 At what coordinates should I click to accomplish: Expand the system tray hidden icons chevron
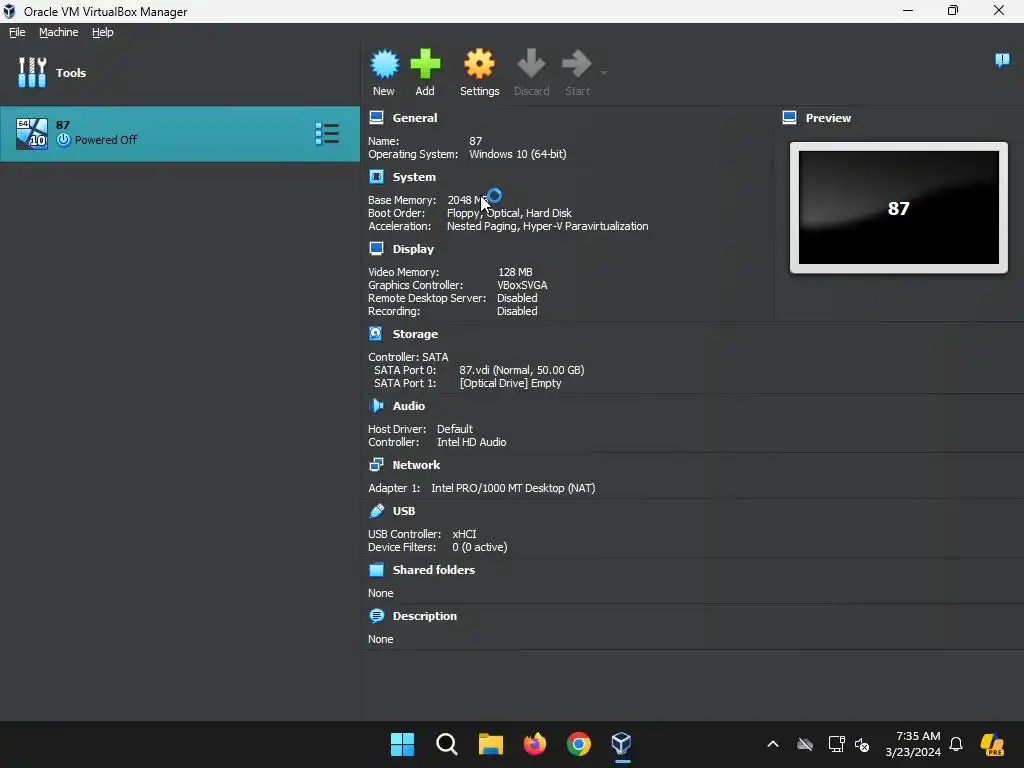(773, 744)
